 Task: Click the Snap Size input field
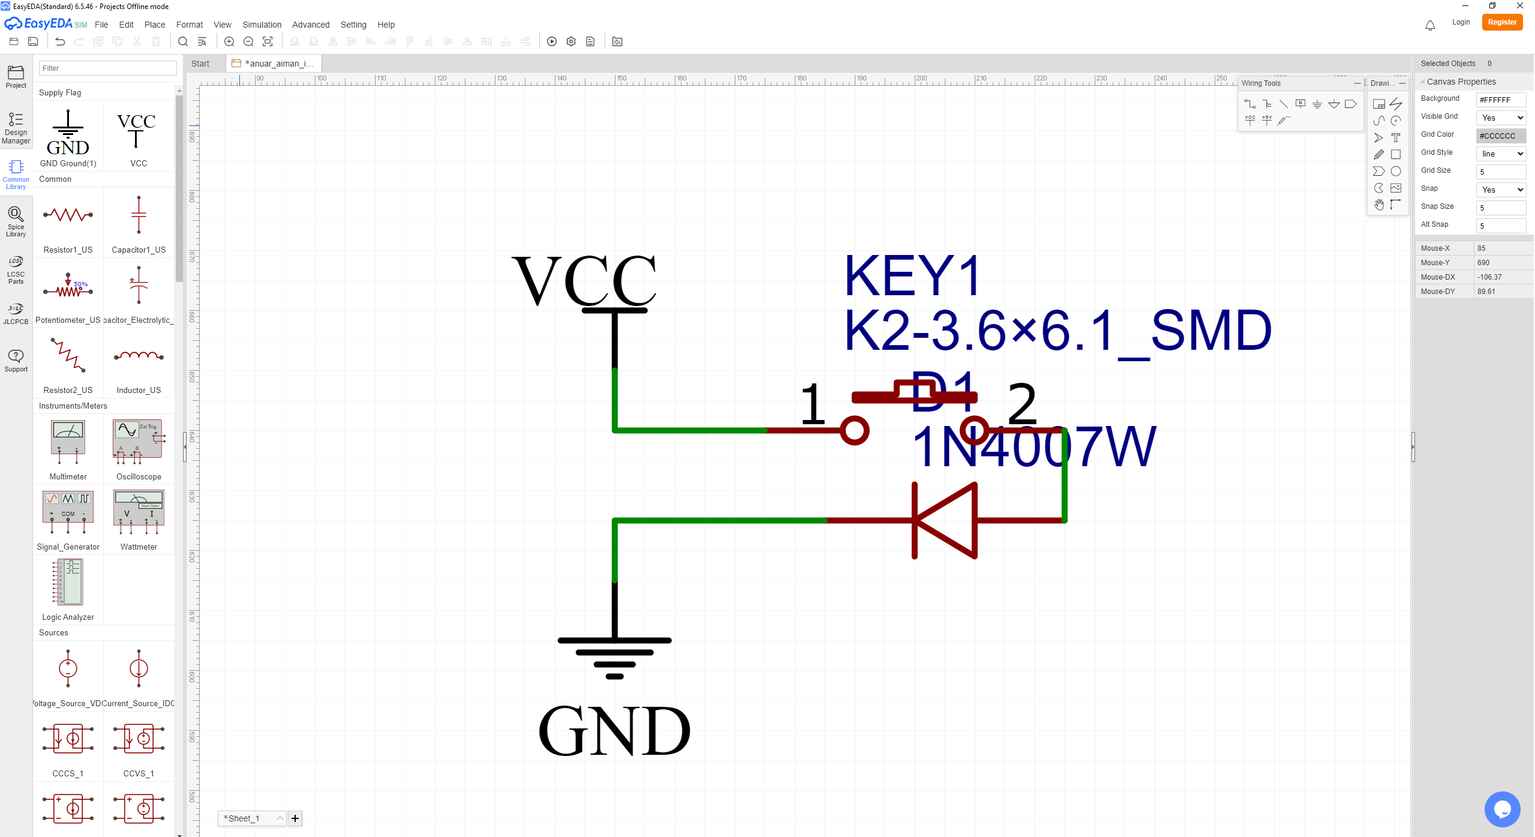coord(1501,208)
